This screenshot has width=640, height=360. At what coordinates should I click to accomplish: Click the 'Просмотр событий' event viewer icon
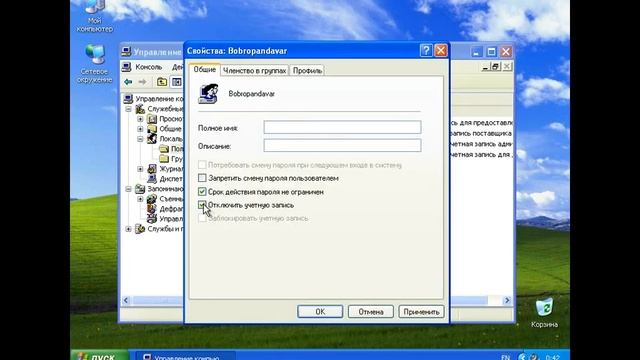pos(152,119)
